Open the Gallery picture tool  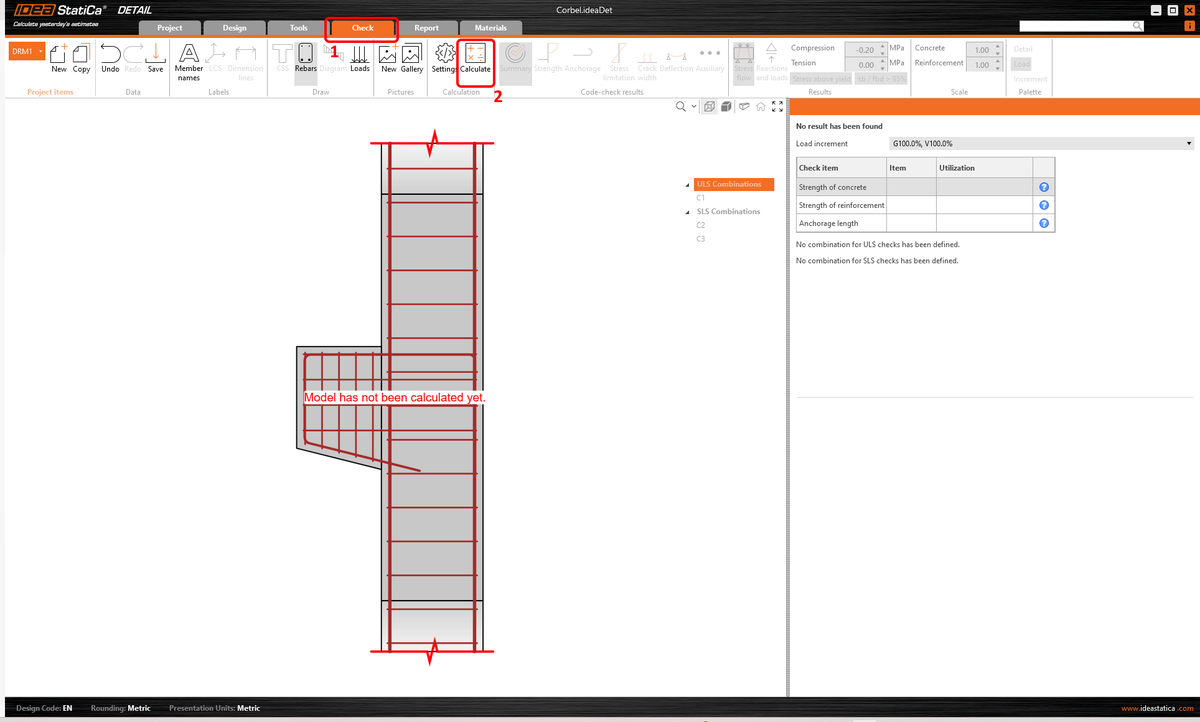411,58
